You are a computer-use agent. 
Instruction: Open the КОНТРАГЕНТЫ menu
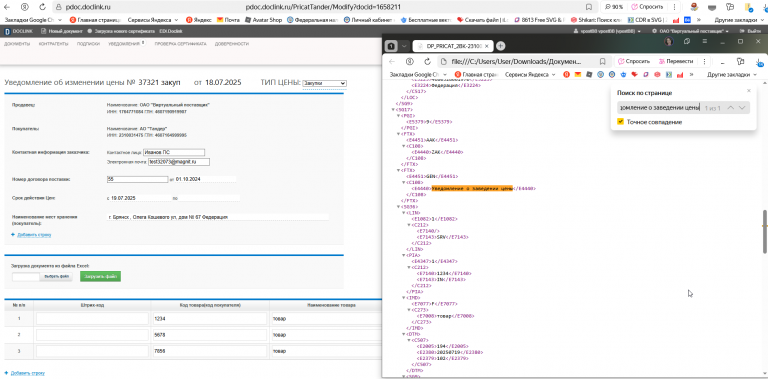(x=53, y=44)
